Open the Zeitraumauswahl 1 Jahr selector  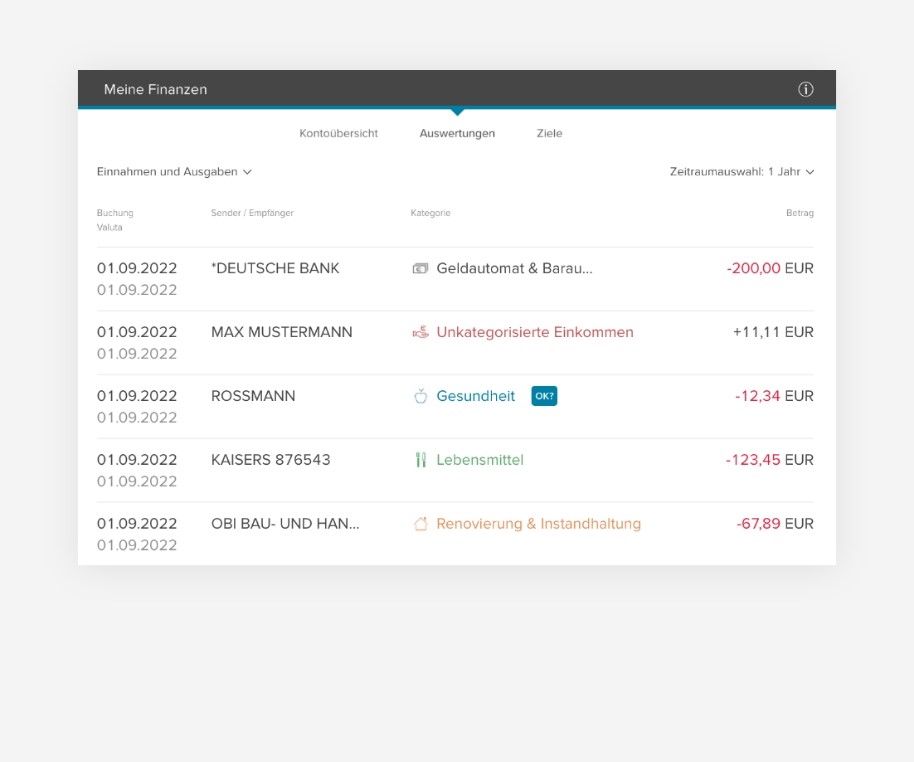click(741, 171)
